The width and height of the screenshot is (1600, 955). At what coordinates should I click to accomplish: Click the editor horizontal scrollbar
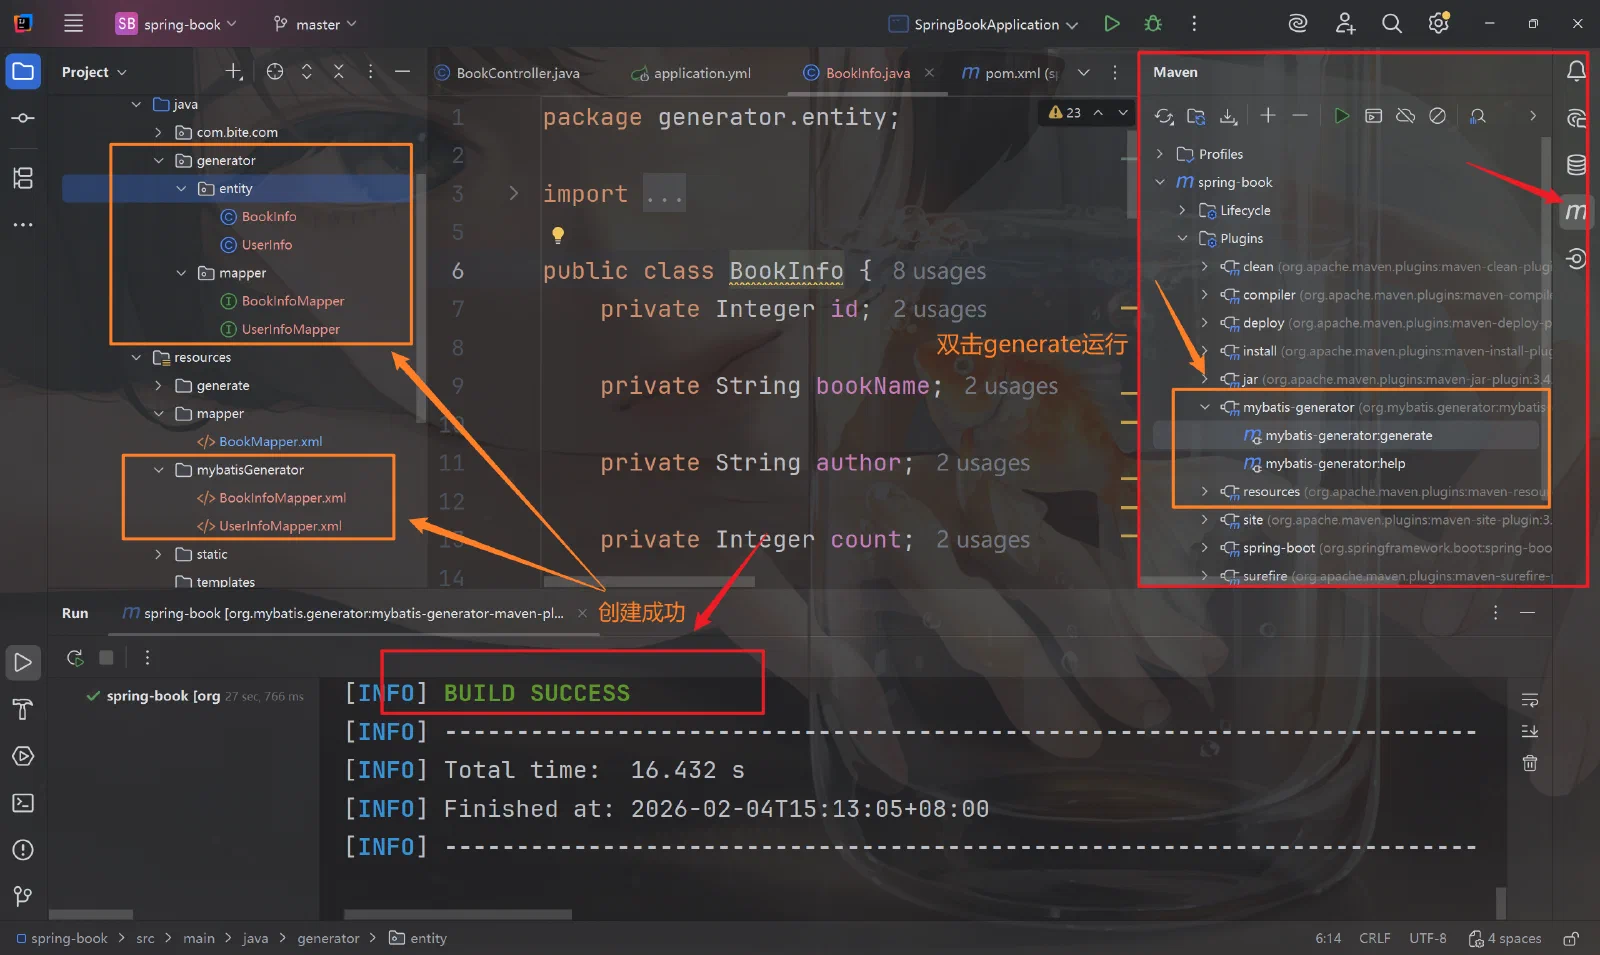pos(649,581)
